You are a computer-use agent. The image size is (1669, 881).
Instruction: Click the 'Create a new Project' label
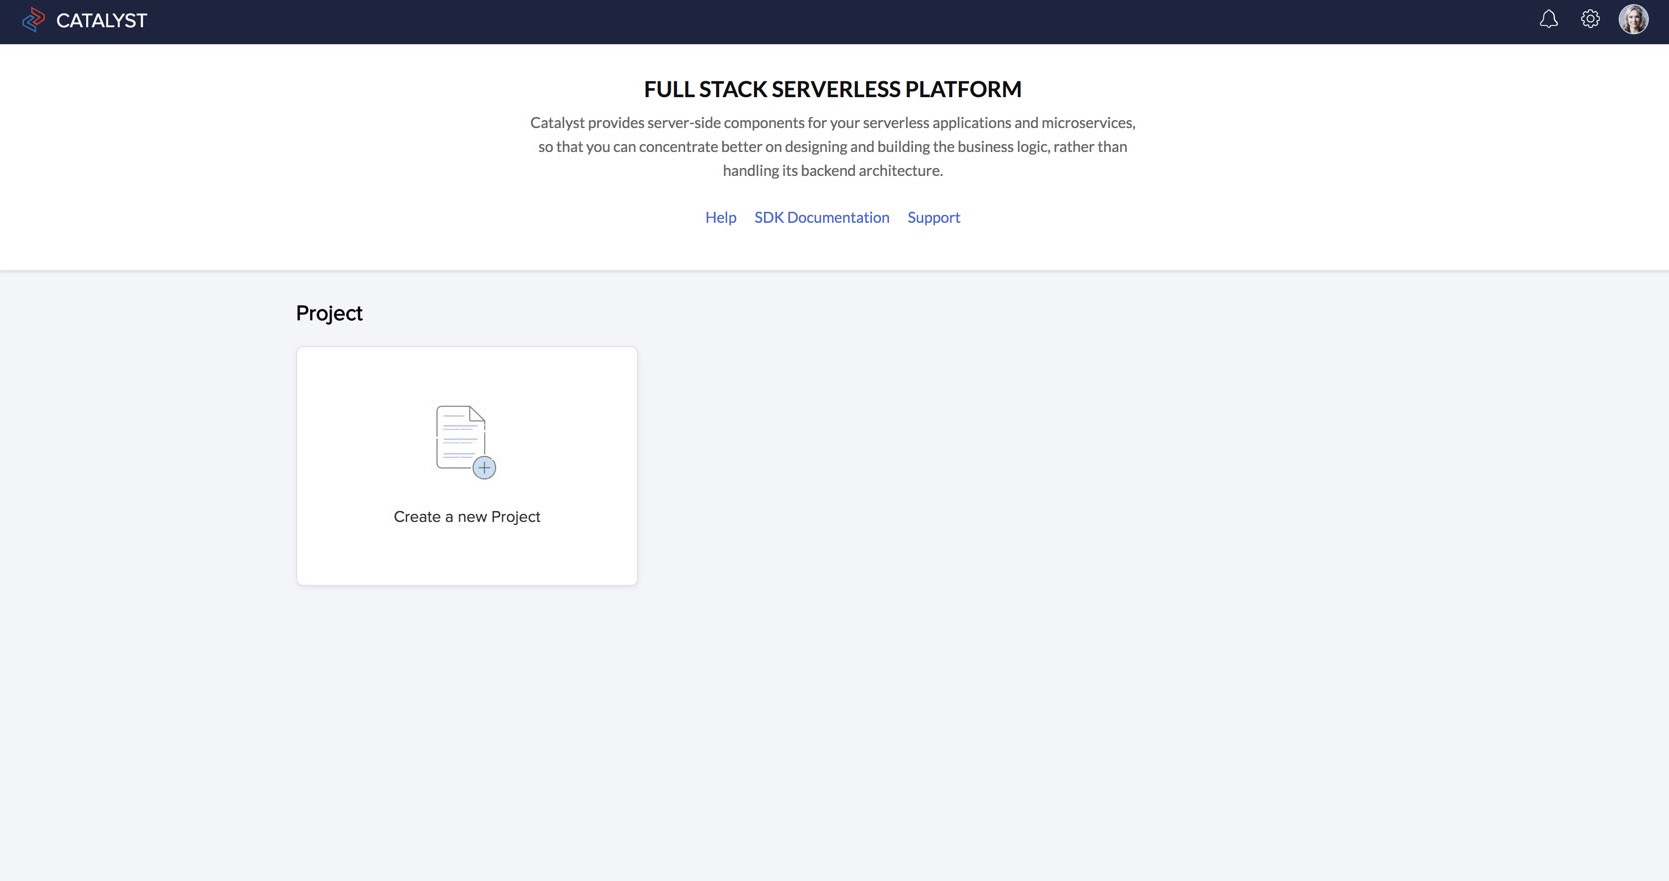(467, 517)
